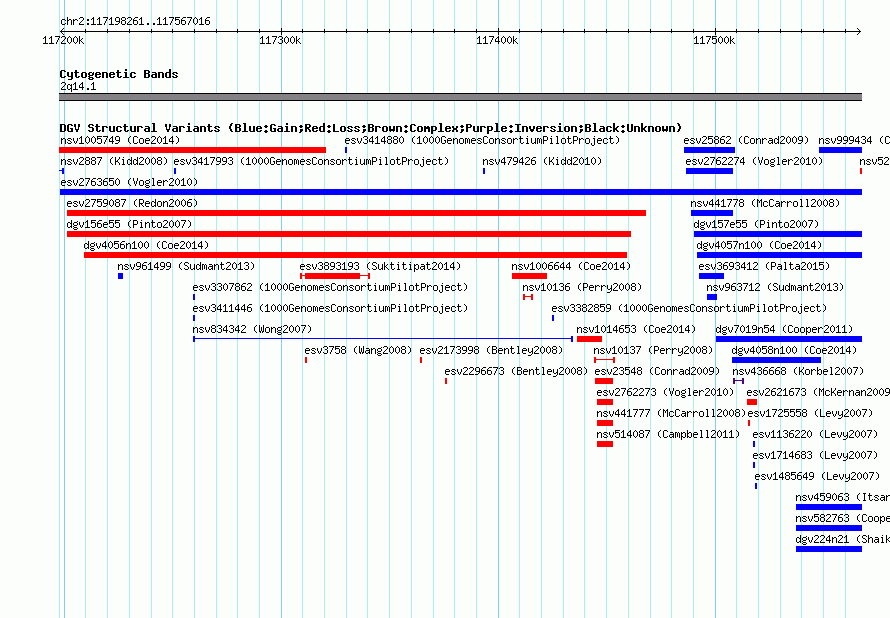Click the small blue nsv961499 gain marker

(120, 276)
